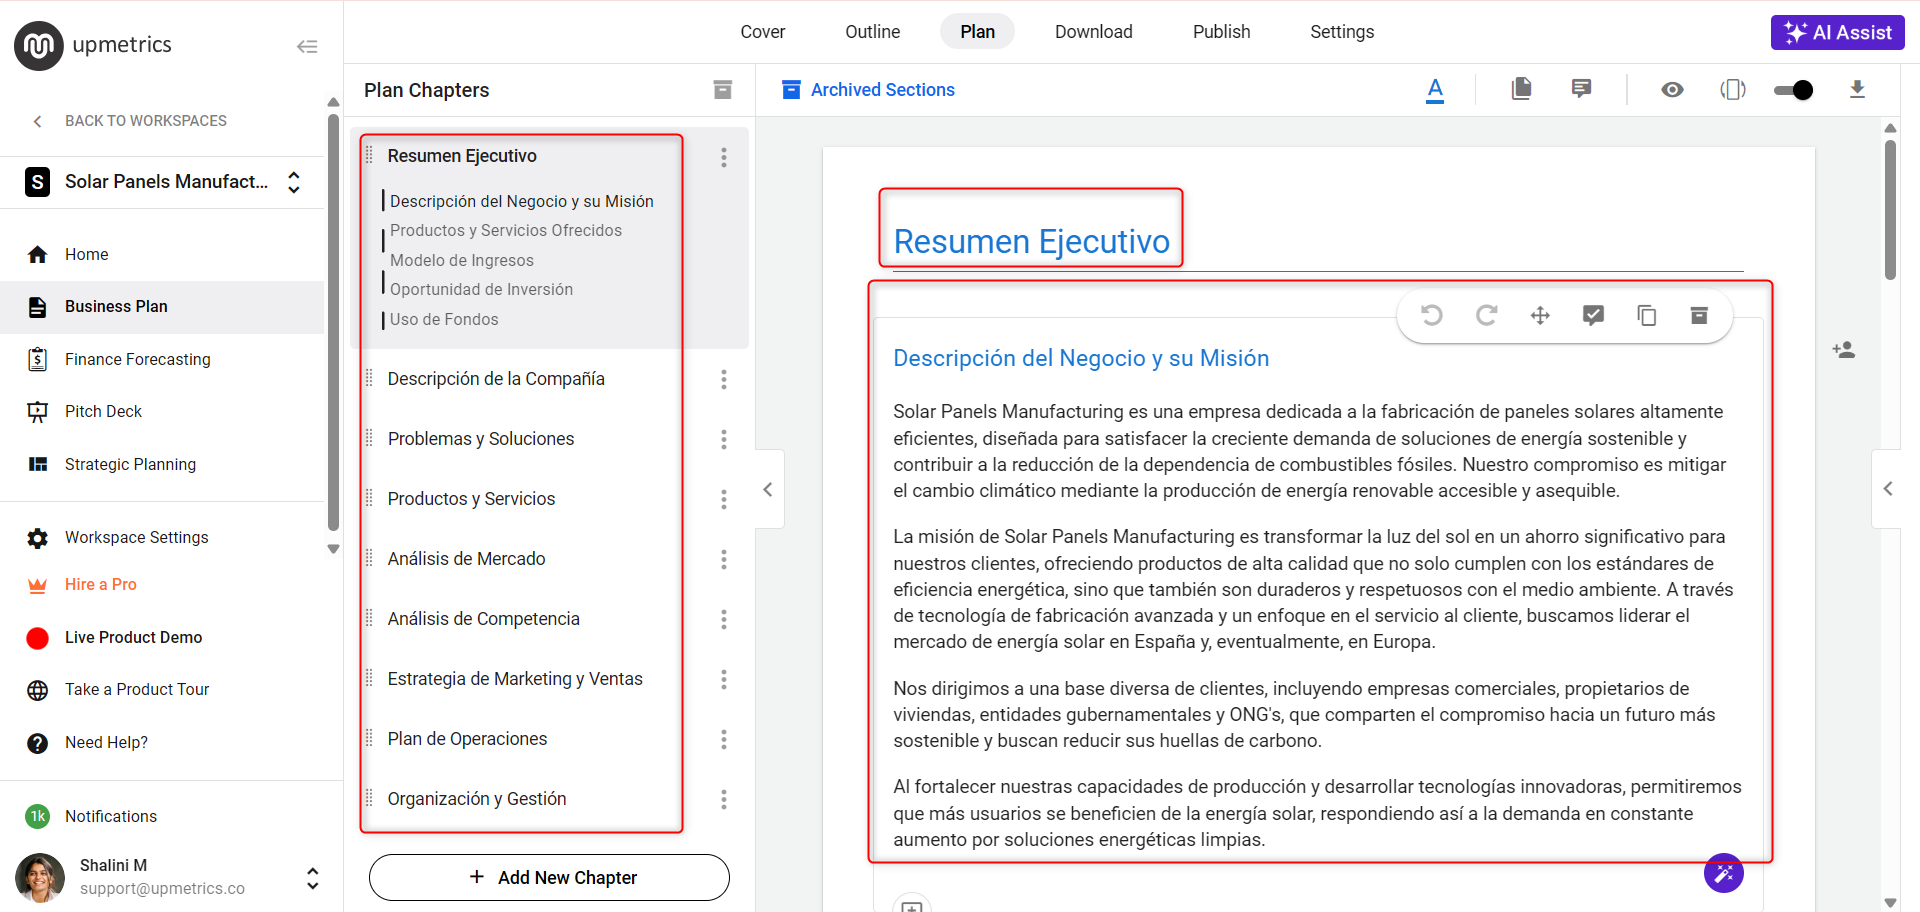Open Strategic Planning in the sidebar

coord(162,465)
